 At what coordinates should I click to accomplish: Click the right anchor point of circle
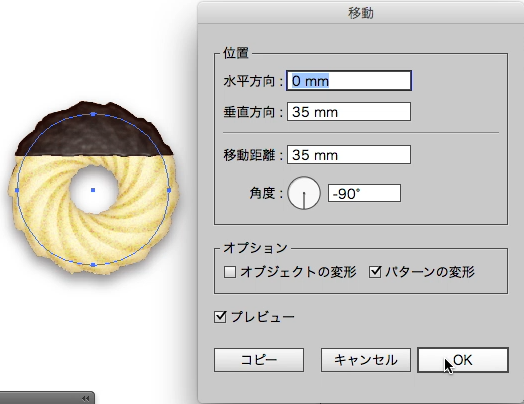click(x=169, y=190)
